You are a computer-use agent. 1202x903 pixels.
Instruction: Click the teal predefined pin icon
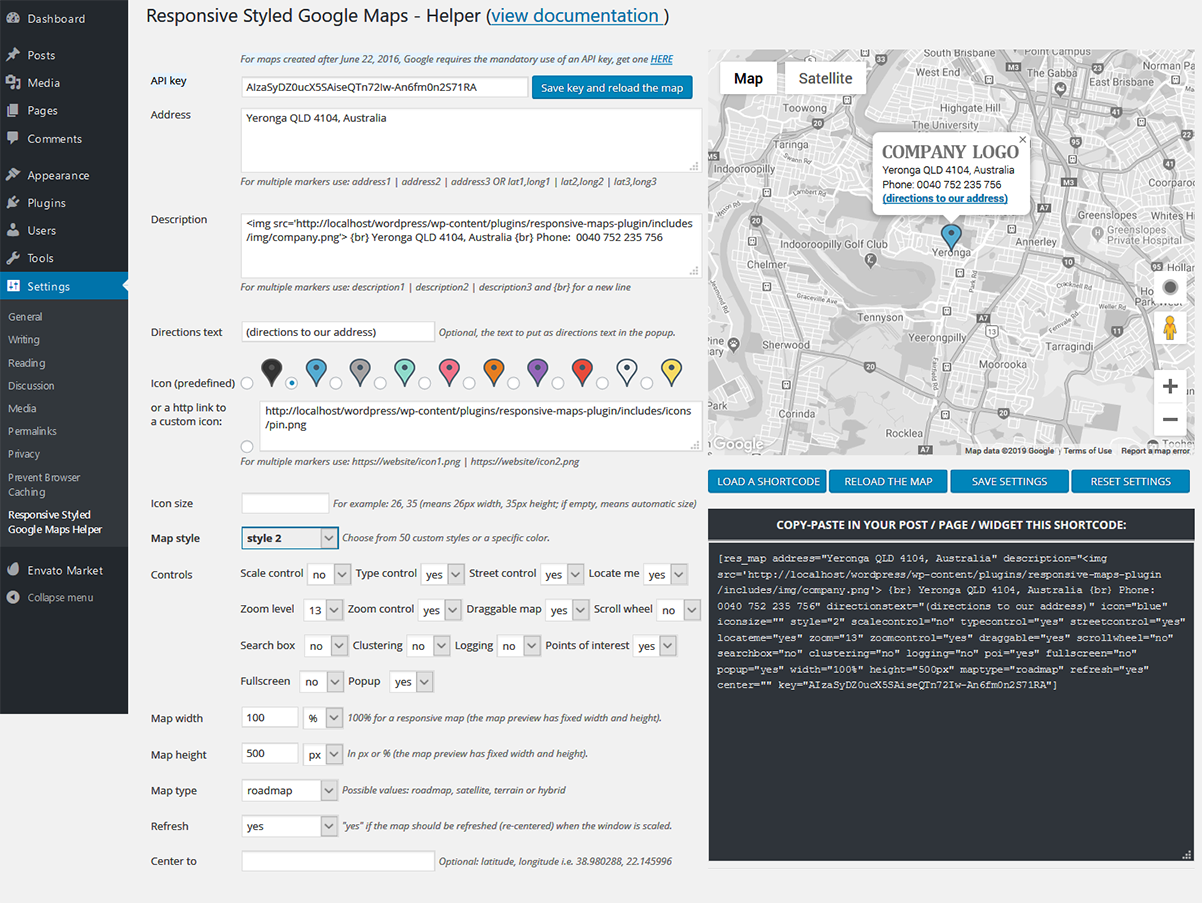click(404, 373)
